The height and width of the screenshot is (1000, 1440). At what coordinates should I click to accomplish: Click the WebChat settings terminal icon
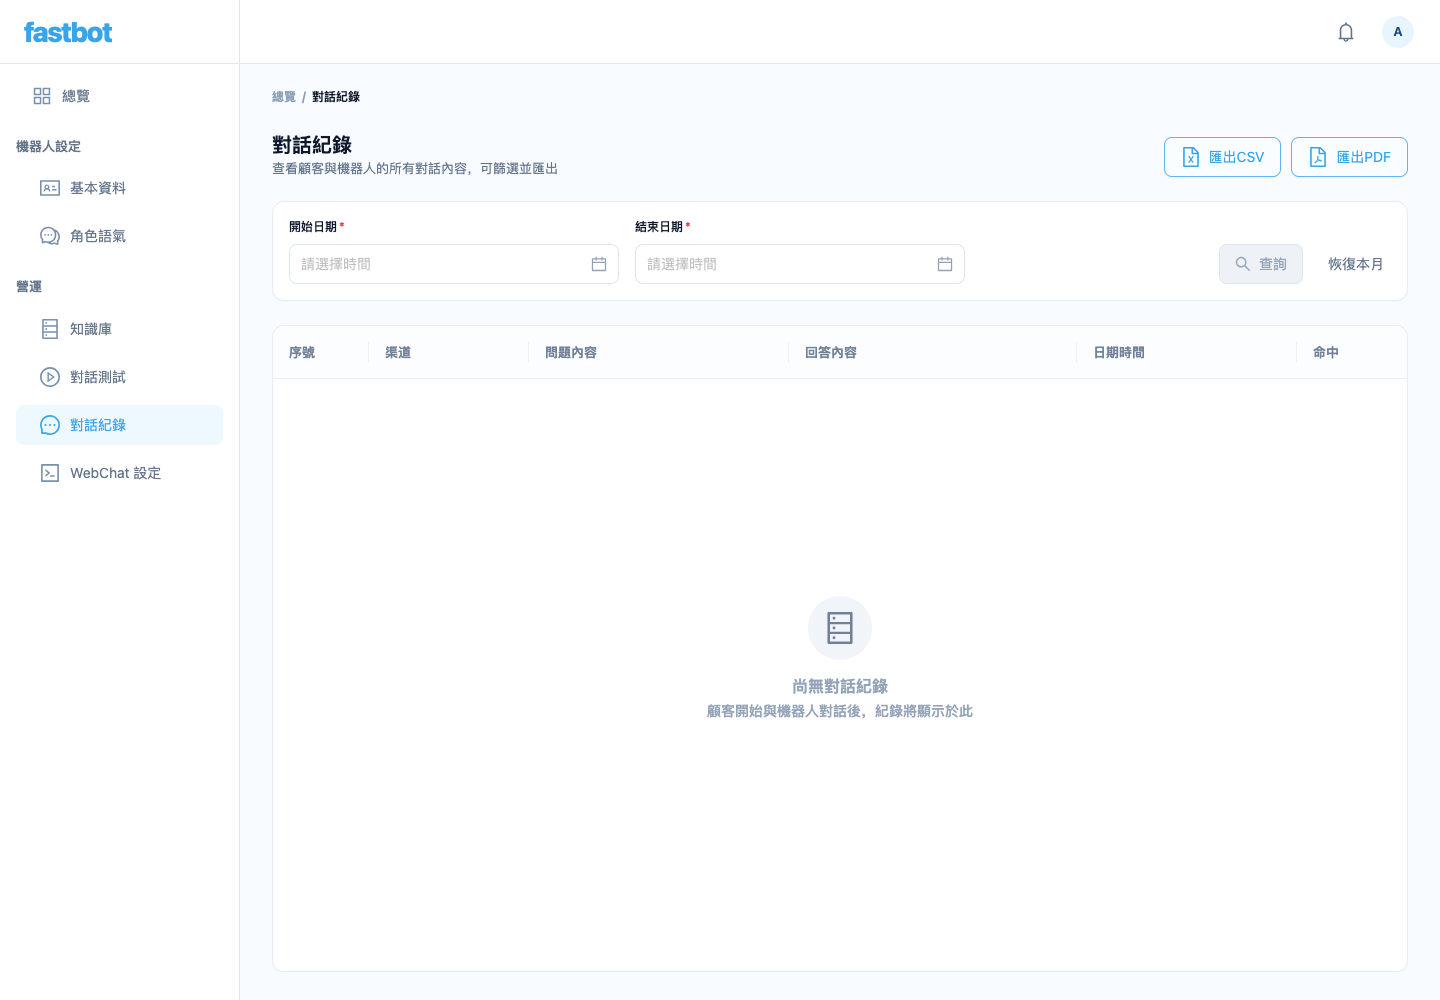click(x=50, y=473)
